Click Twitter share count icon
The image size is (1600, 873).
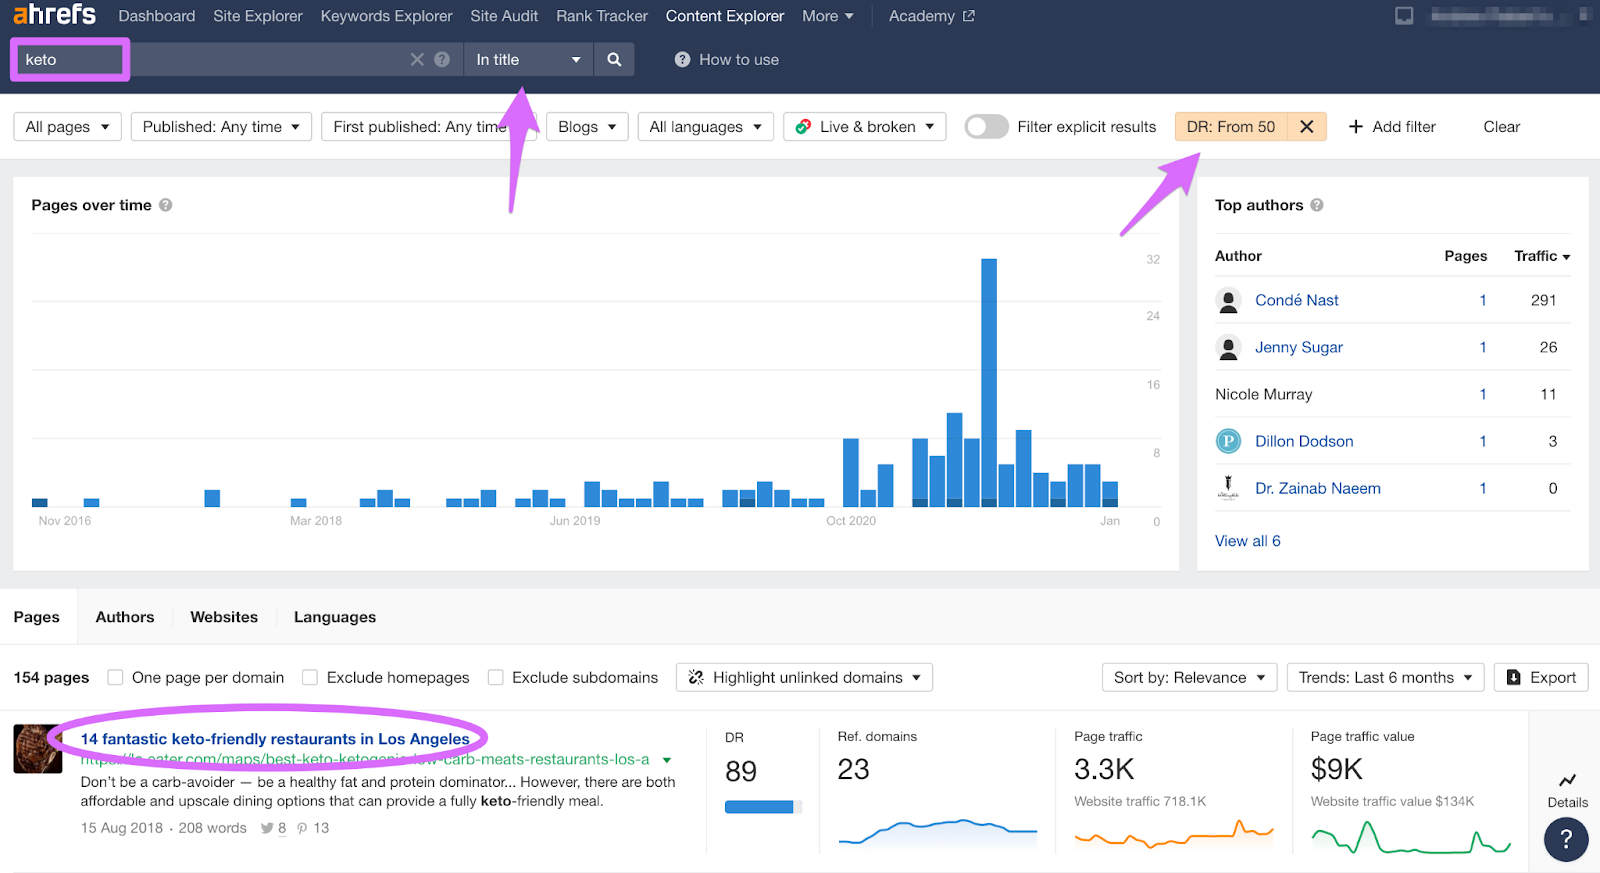point(267,828)
